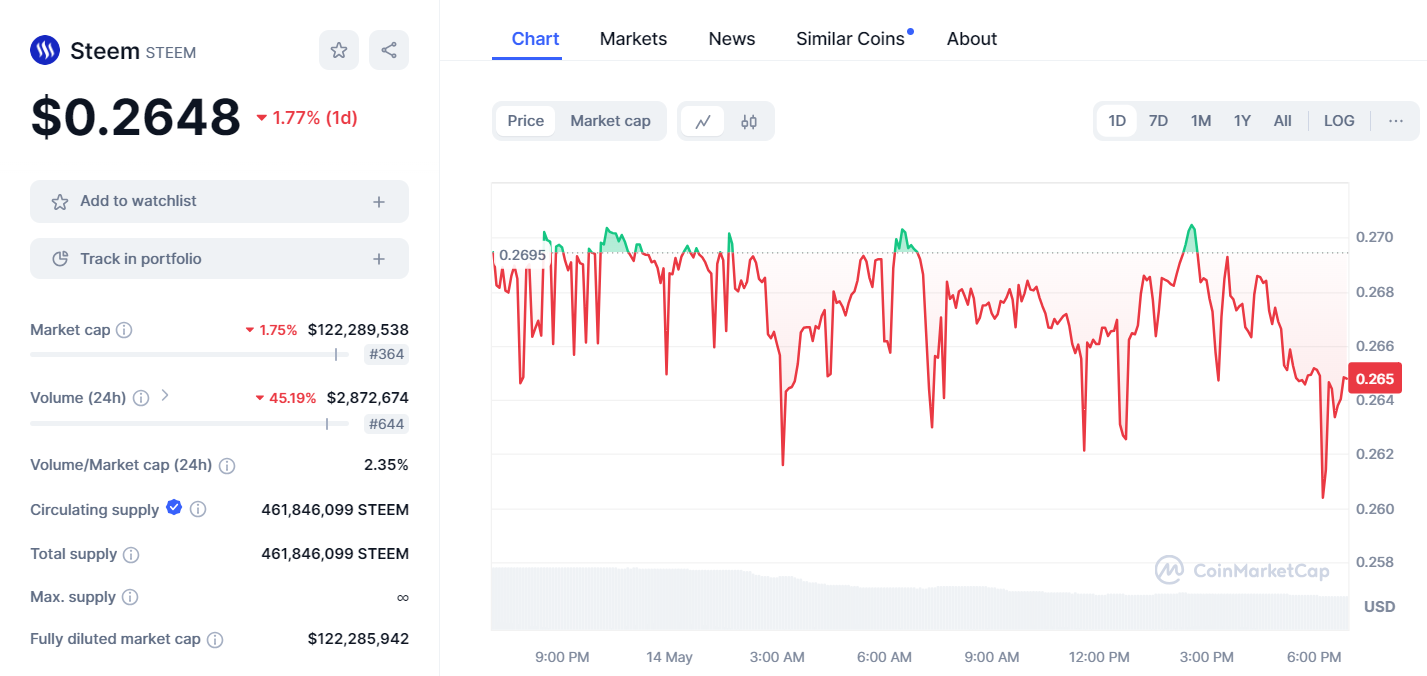This screenshot has width=1427, height=676.
Task: Click the 12:00 PM time axis label
Action: [x=1099, y=657]
